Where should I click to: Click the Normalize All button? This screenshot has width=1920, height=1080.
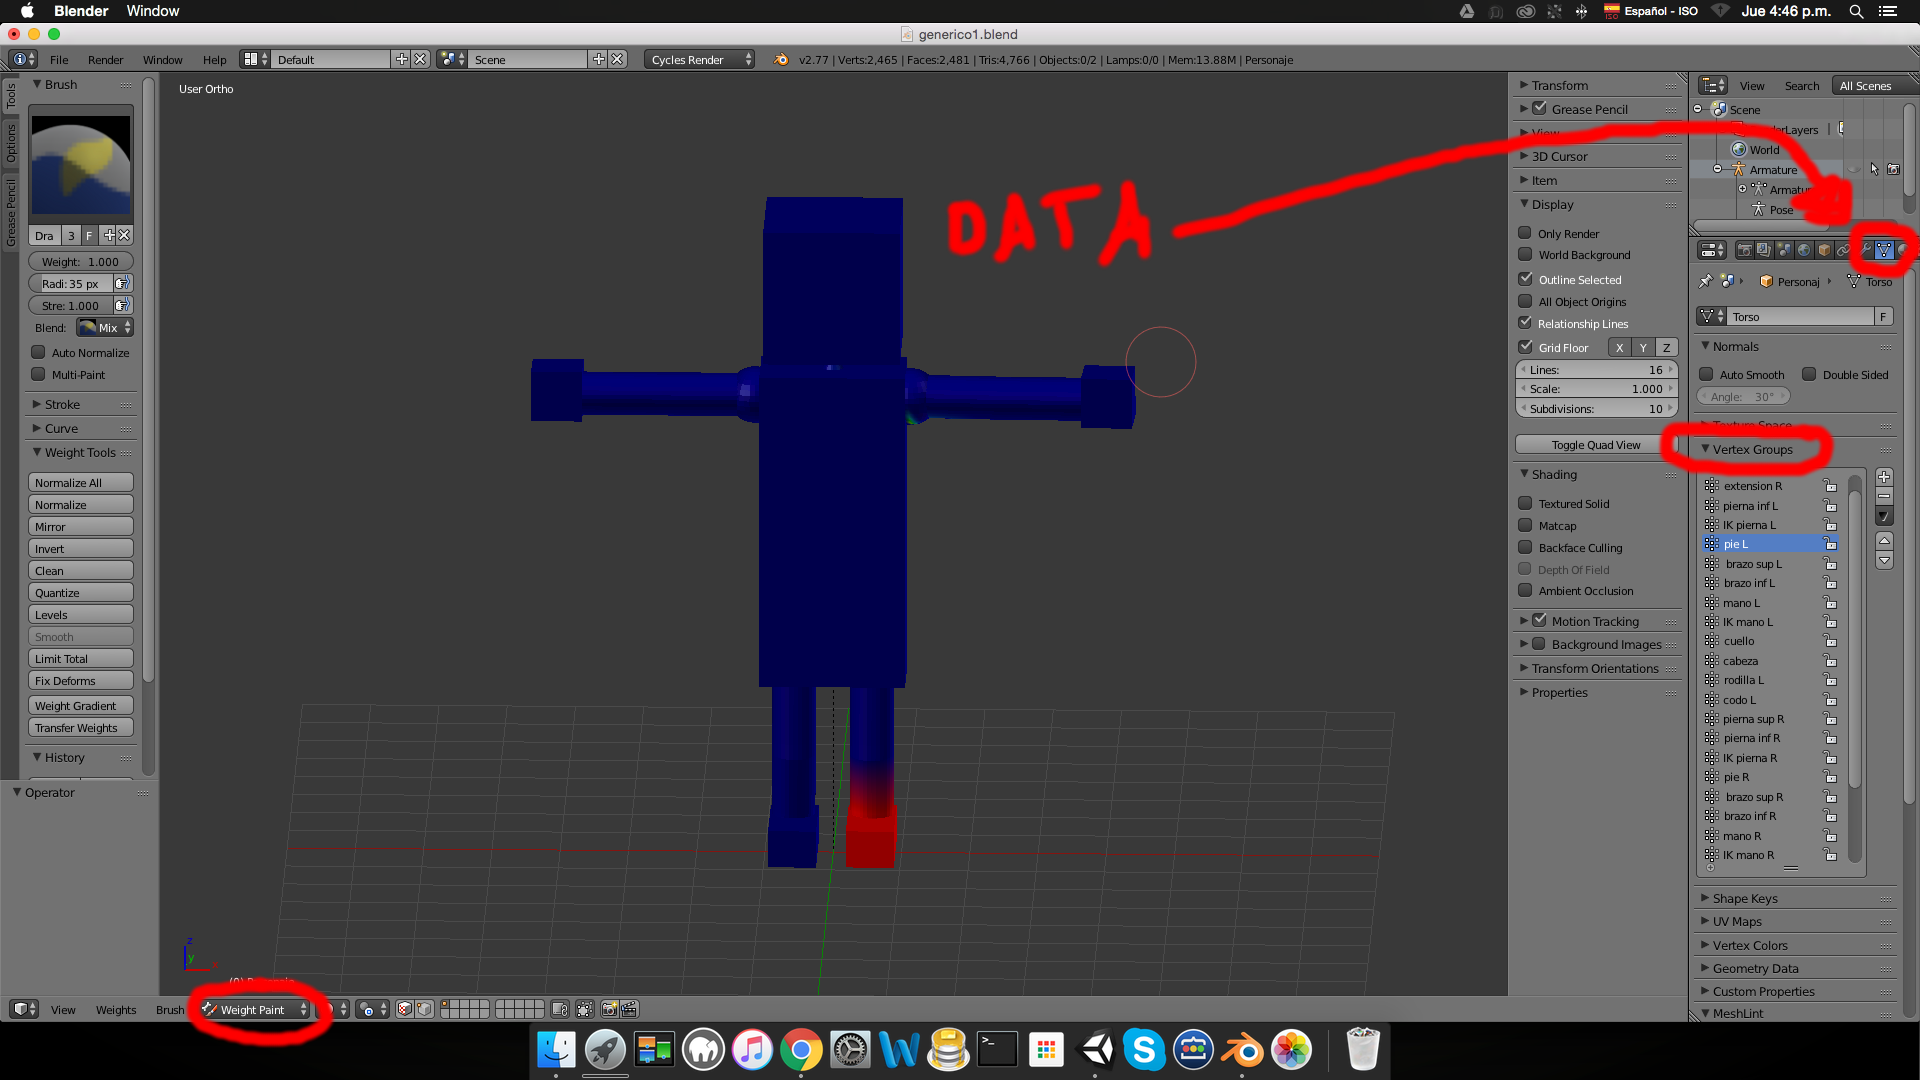point(80,483)
